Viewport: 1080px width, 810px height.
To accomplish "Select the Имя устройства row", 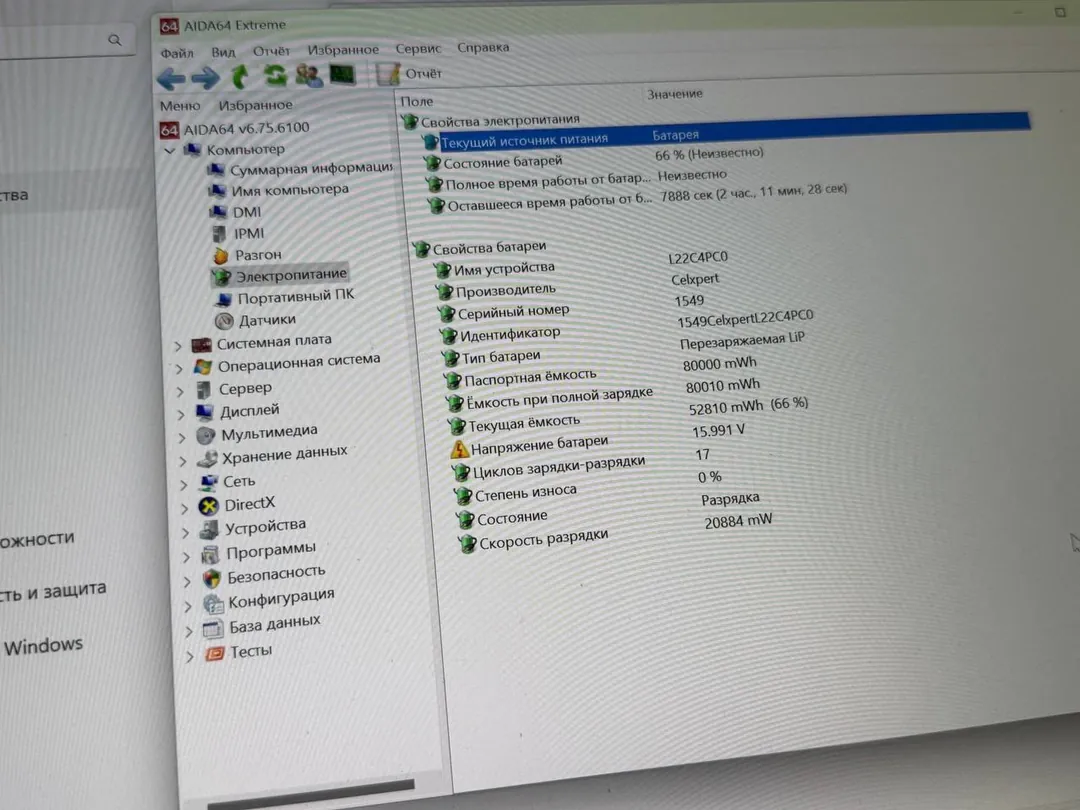I will [580, 264].
